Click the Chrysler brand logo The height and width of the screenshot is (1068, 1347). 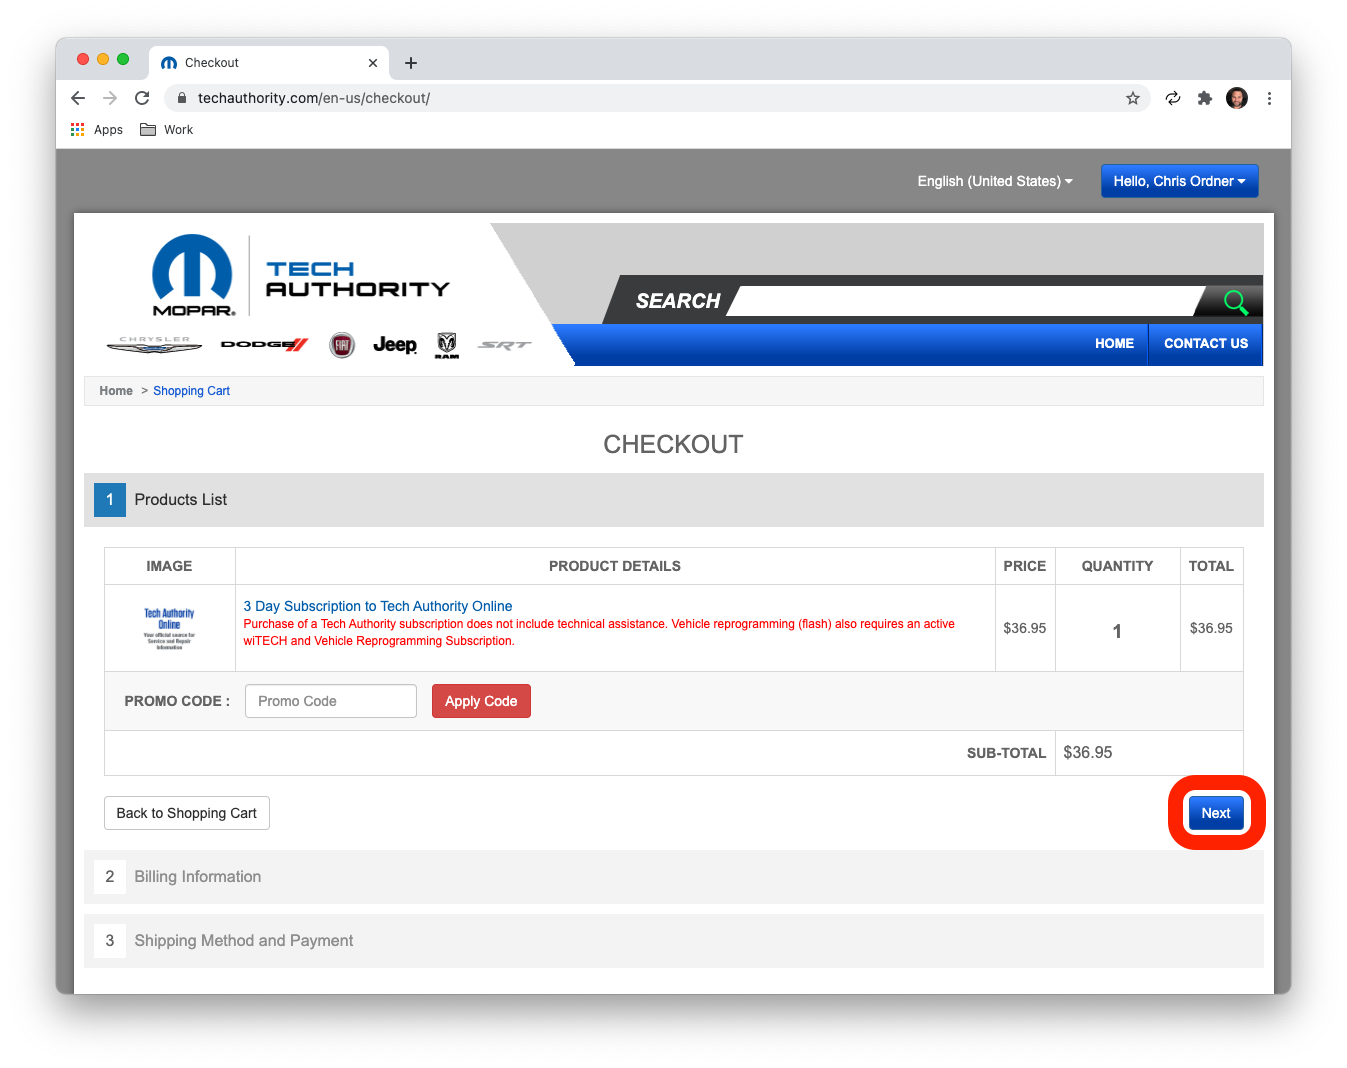click(155, 345)
